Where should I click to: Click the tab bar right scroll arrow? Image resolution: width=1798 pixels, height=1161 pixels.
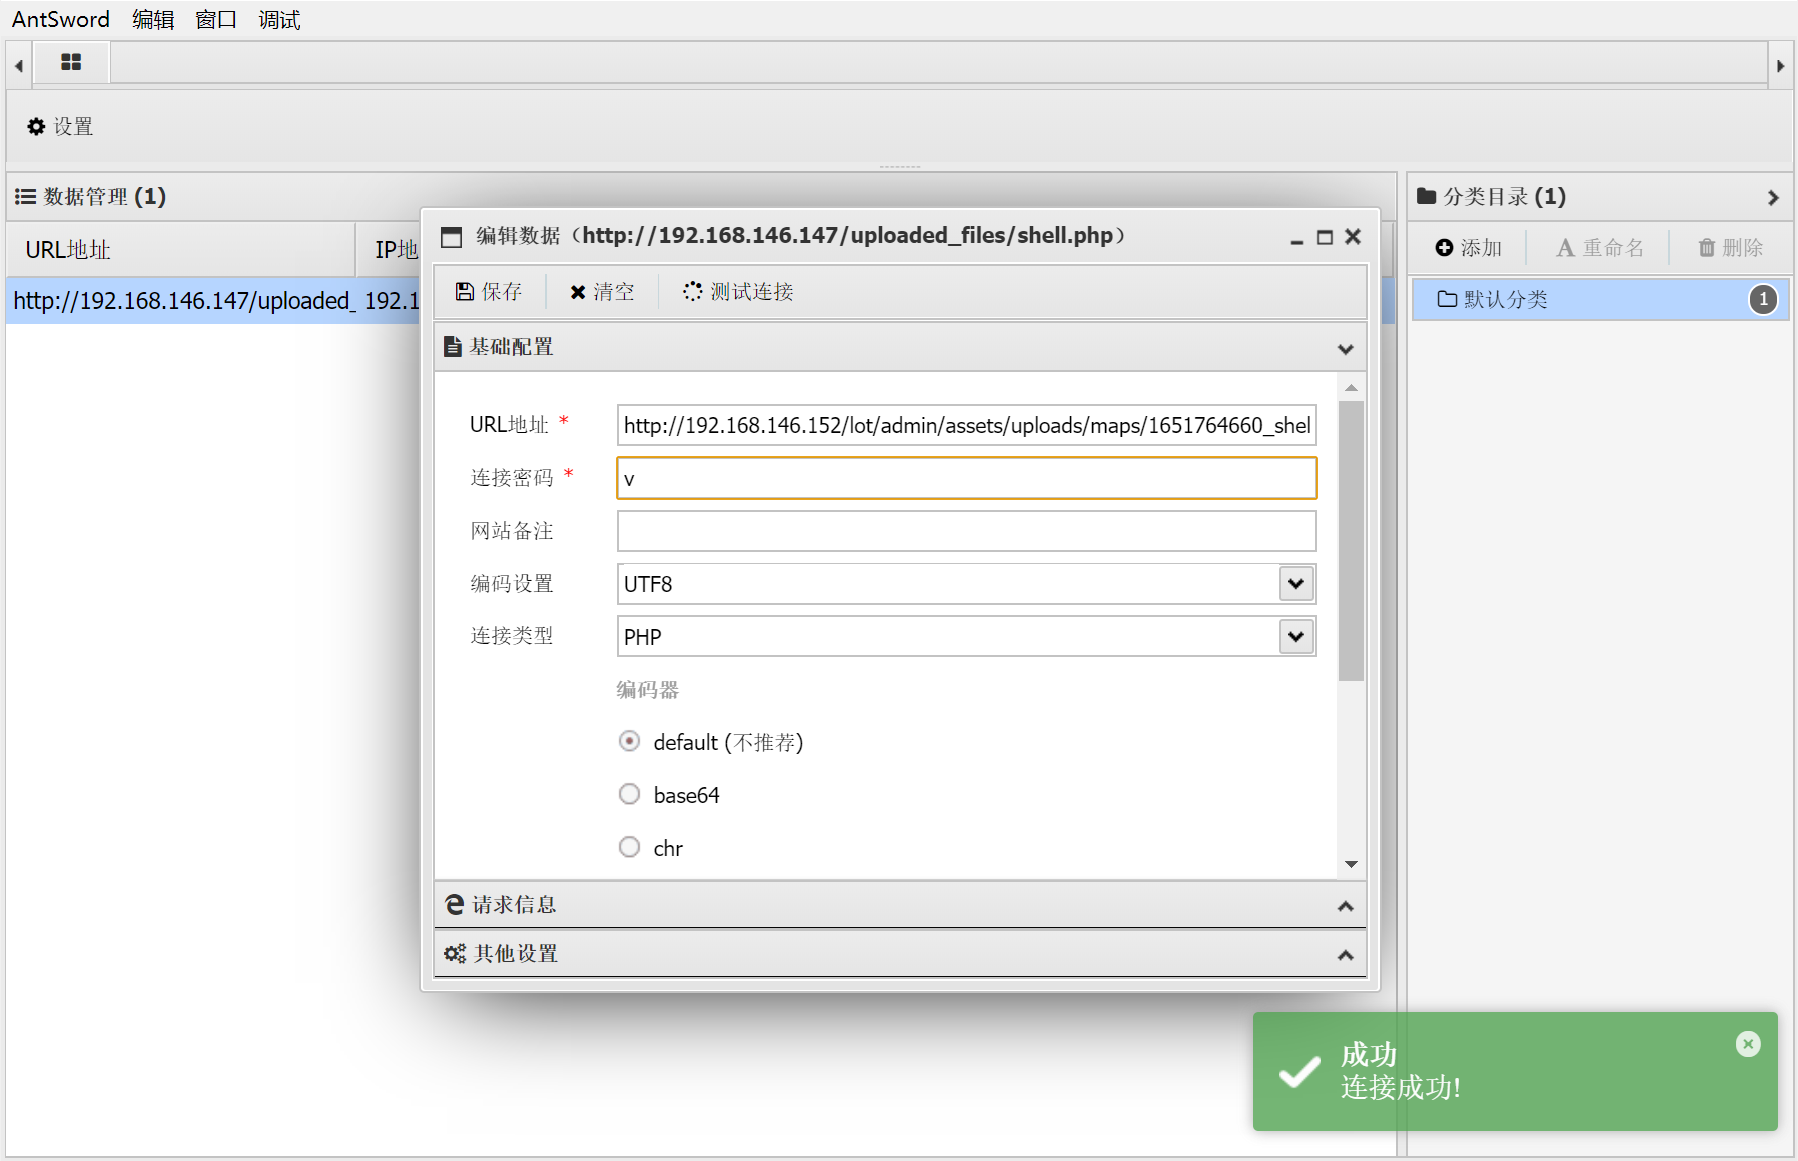[1780, 66]
